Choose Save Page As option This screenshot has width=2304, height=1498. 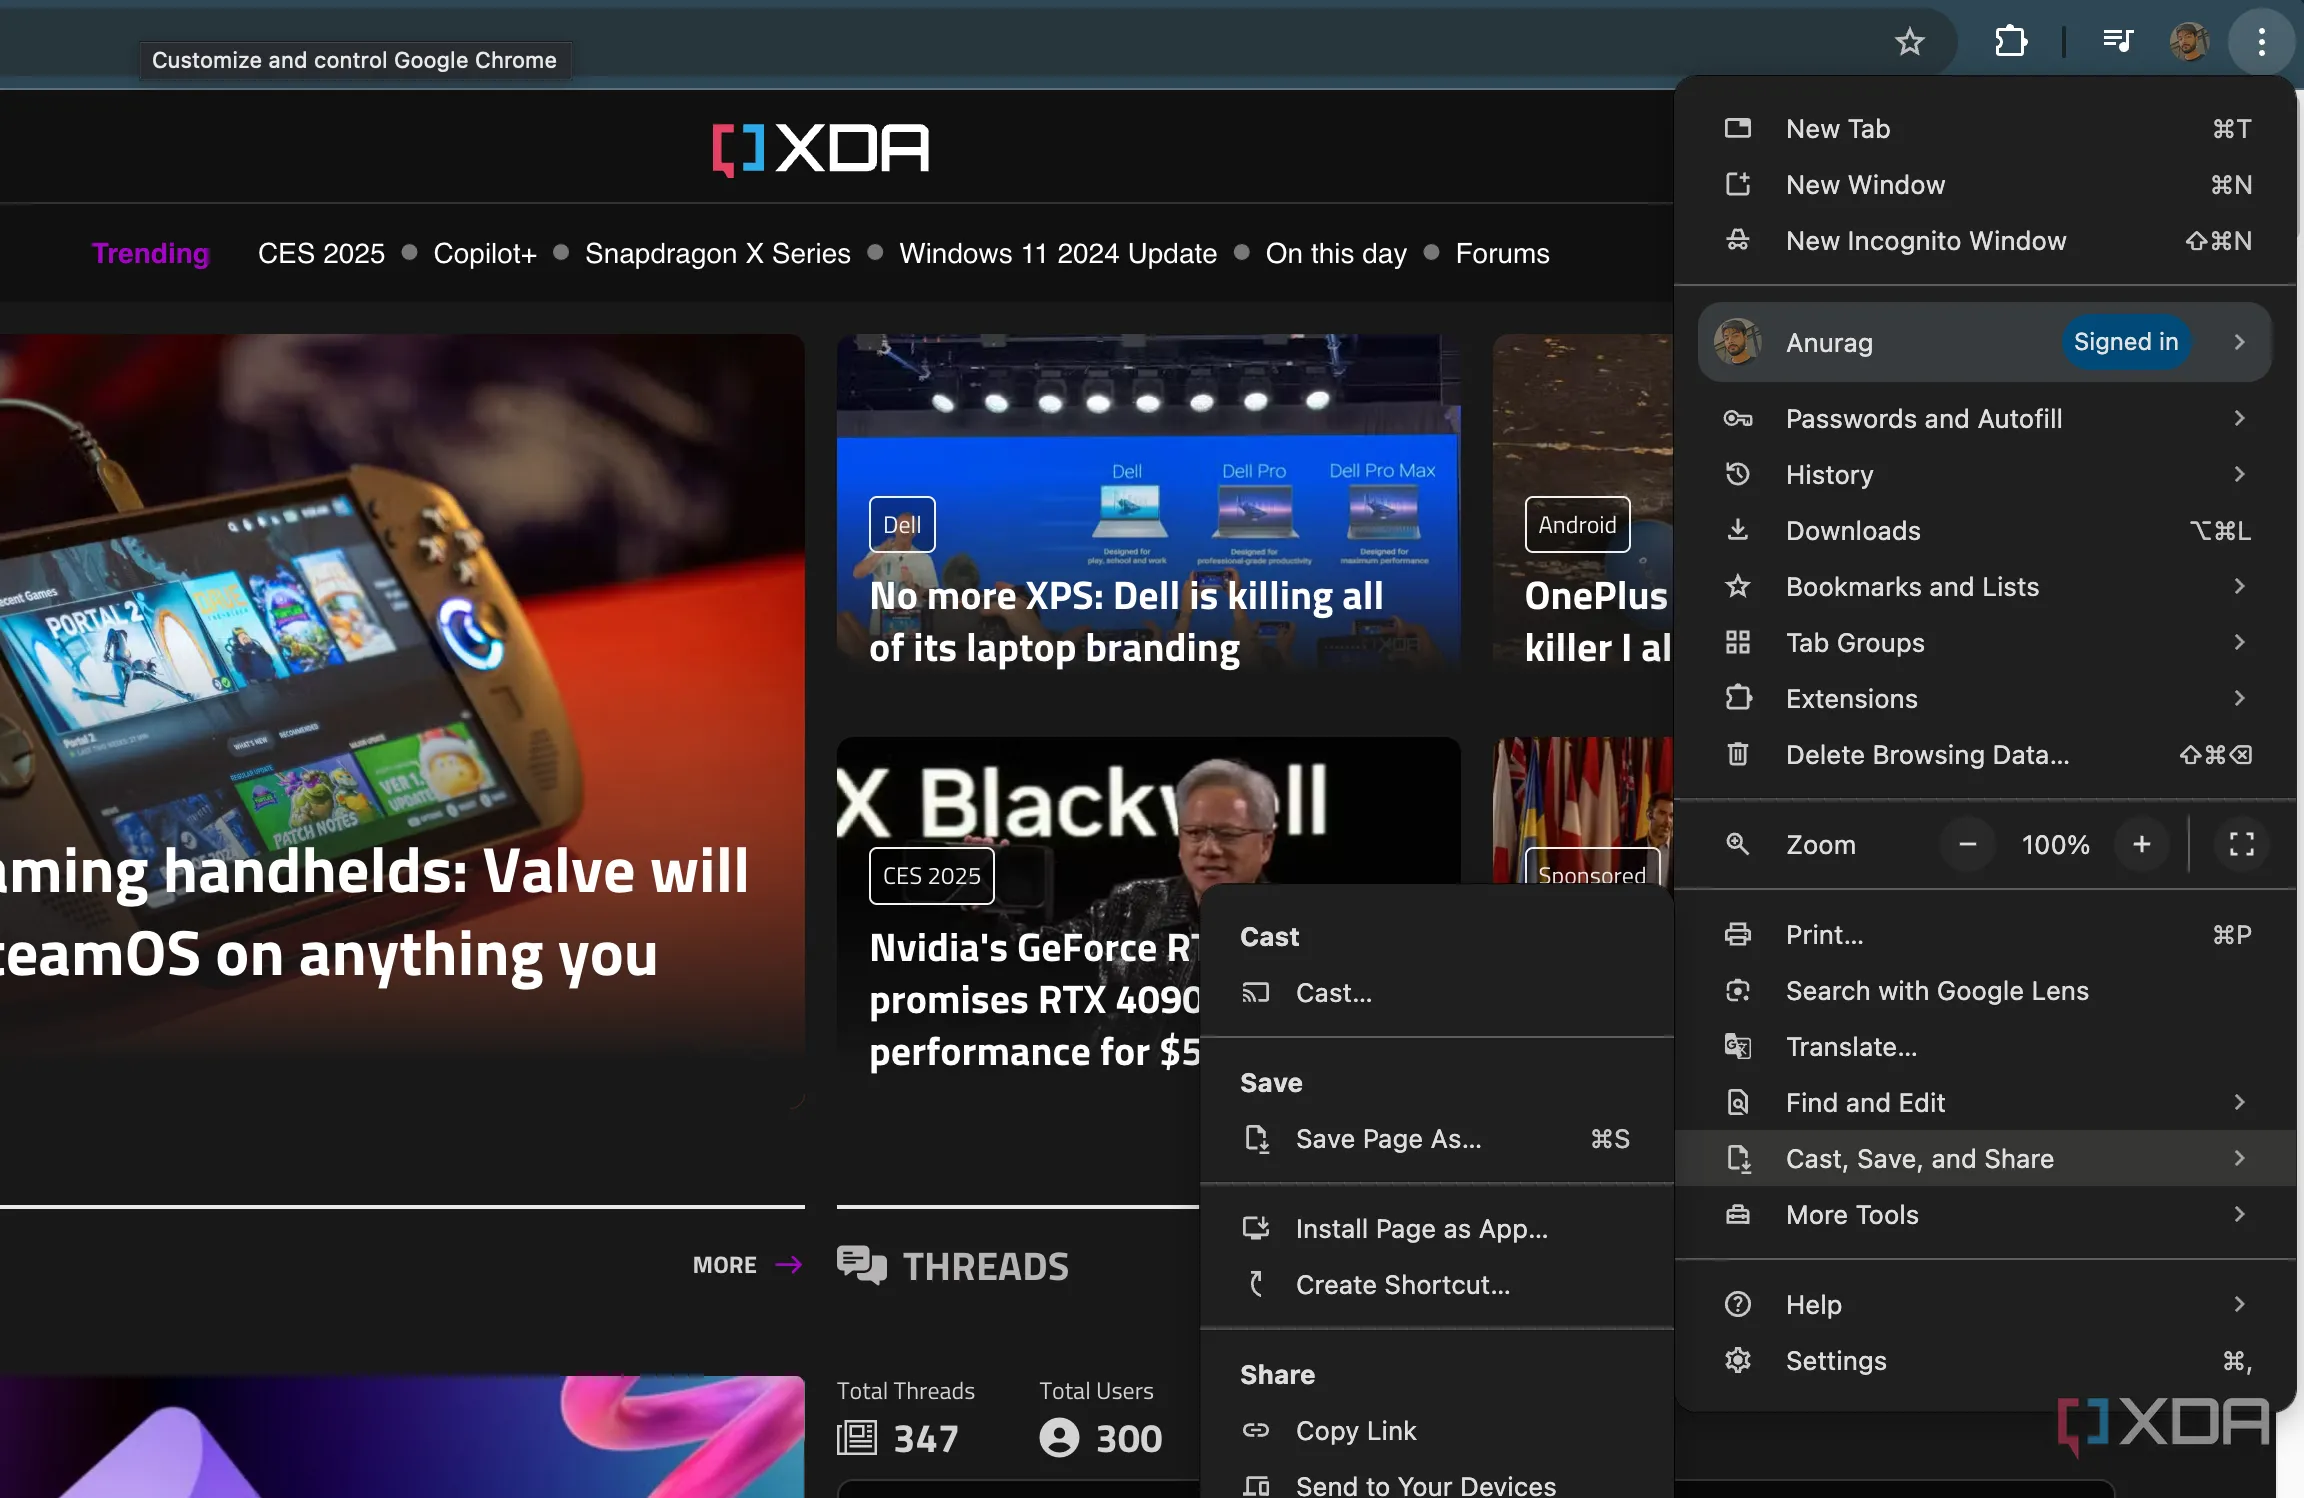click(1388, 1139)
